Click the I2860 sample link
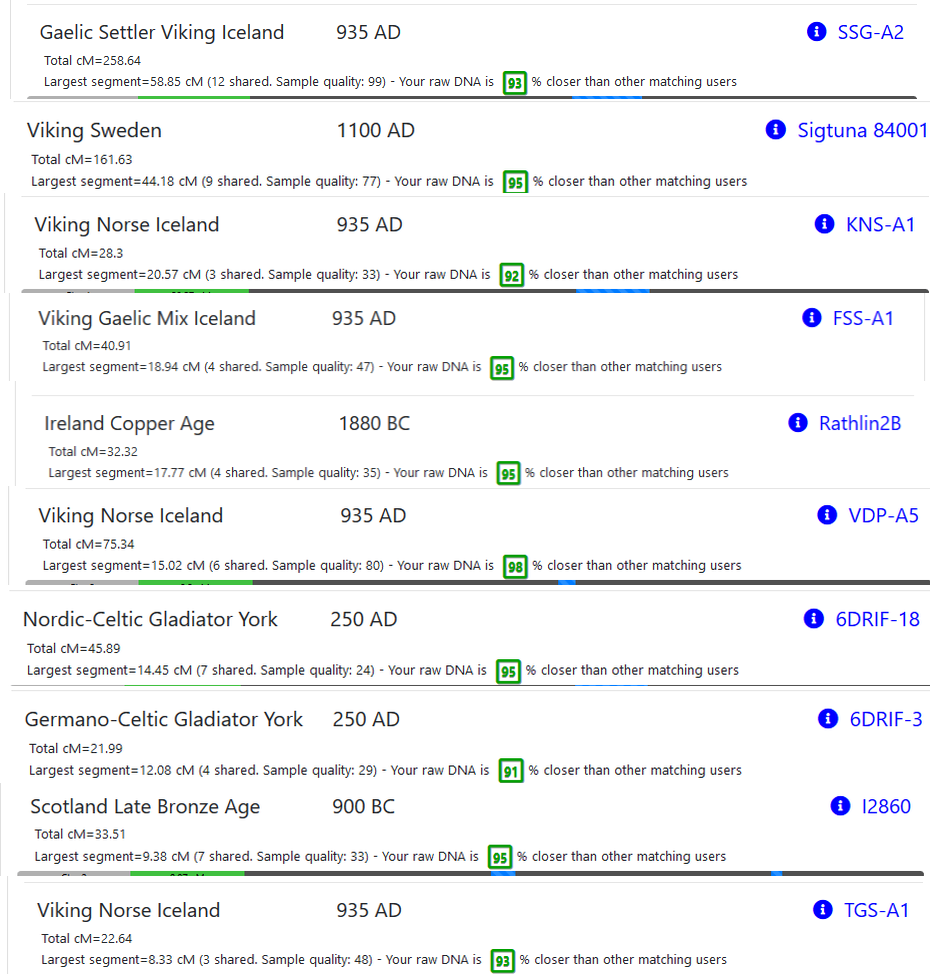Viewport: 930px width, 974px height. pyautogui.click(x=886, y=806)
